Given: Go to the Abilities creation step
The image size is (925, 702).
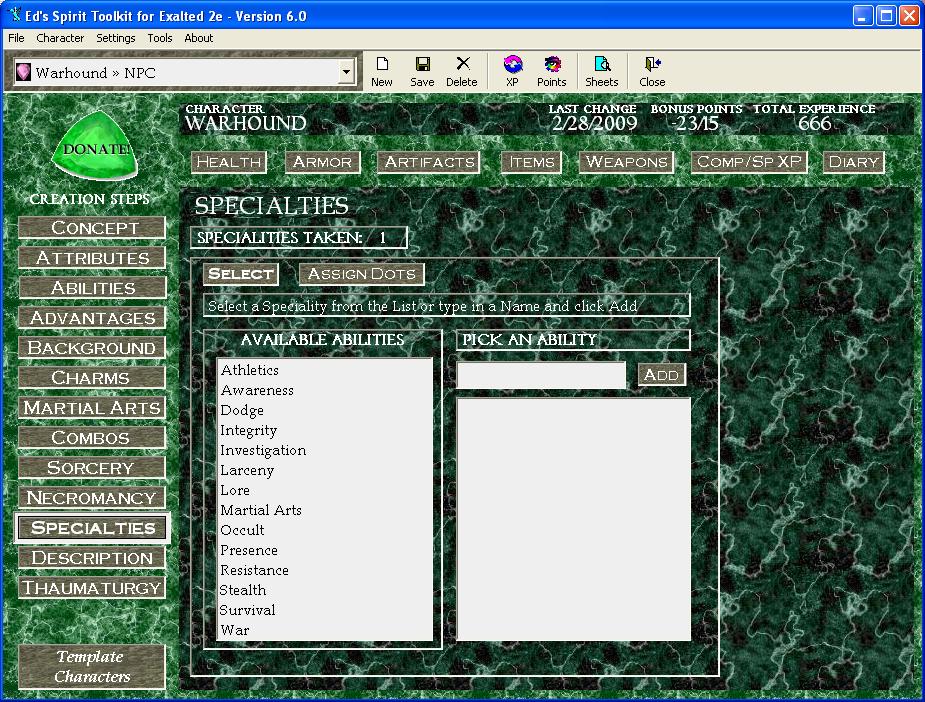Looking at the screenshot, I should (92, 288).
